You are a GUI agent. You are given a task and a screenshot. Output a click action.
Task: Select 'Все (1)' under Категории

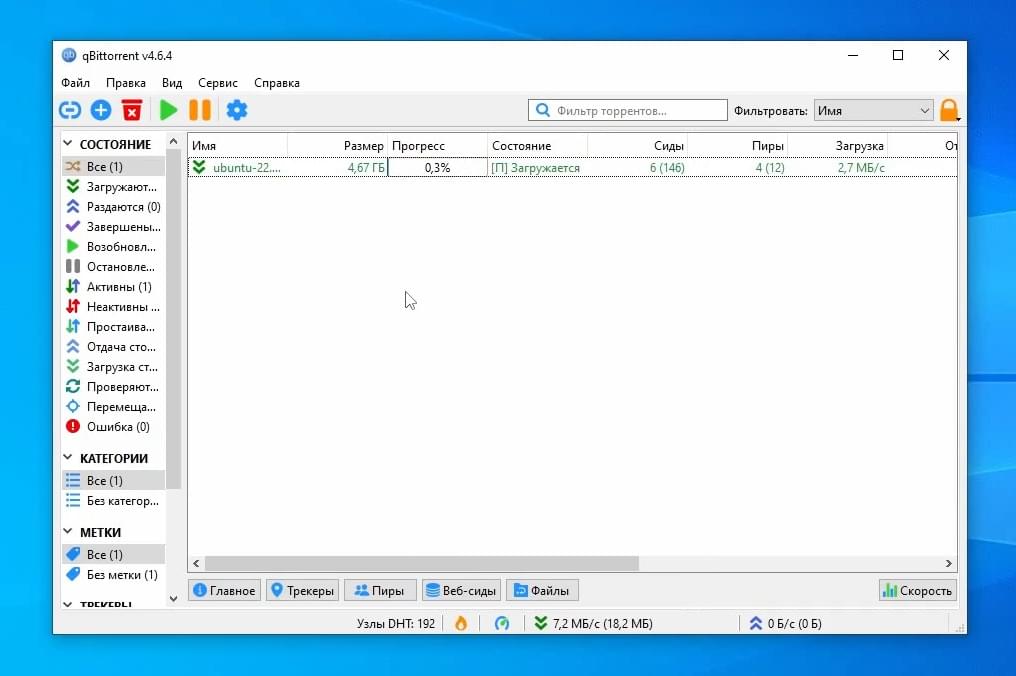tap(113, 480)
